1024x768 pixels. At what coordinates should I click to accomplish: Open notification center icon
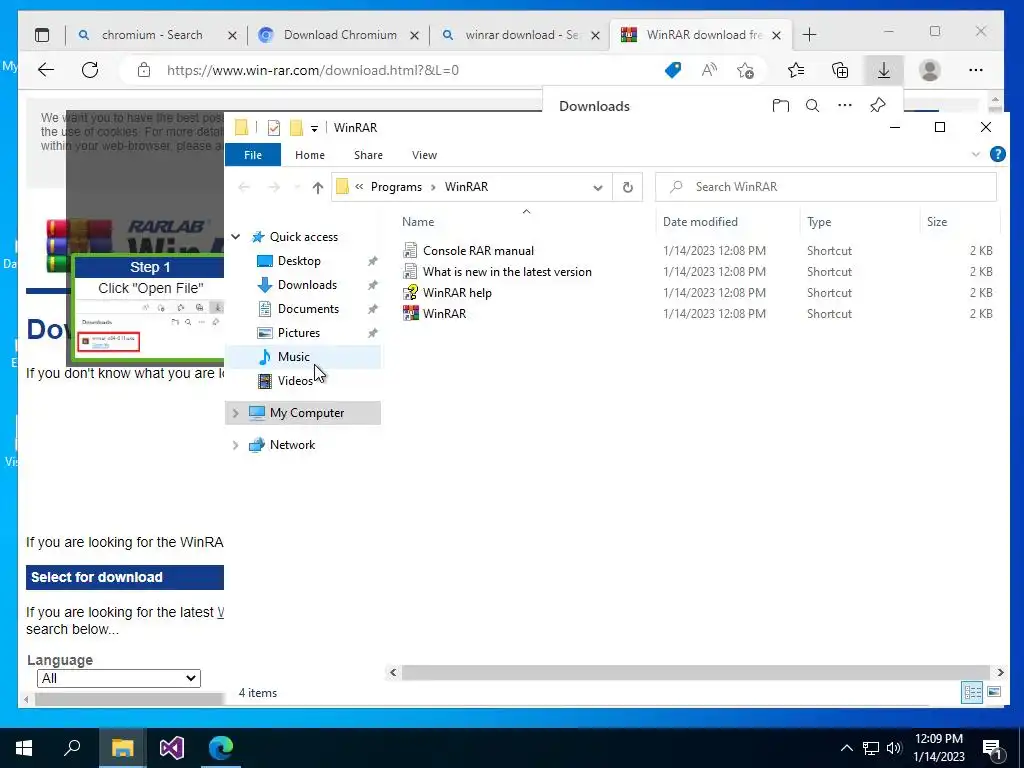(992, 748)
